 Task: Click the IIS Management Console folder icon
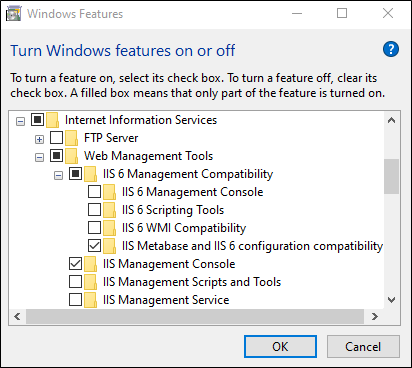click(90, 264)
